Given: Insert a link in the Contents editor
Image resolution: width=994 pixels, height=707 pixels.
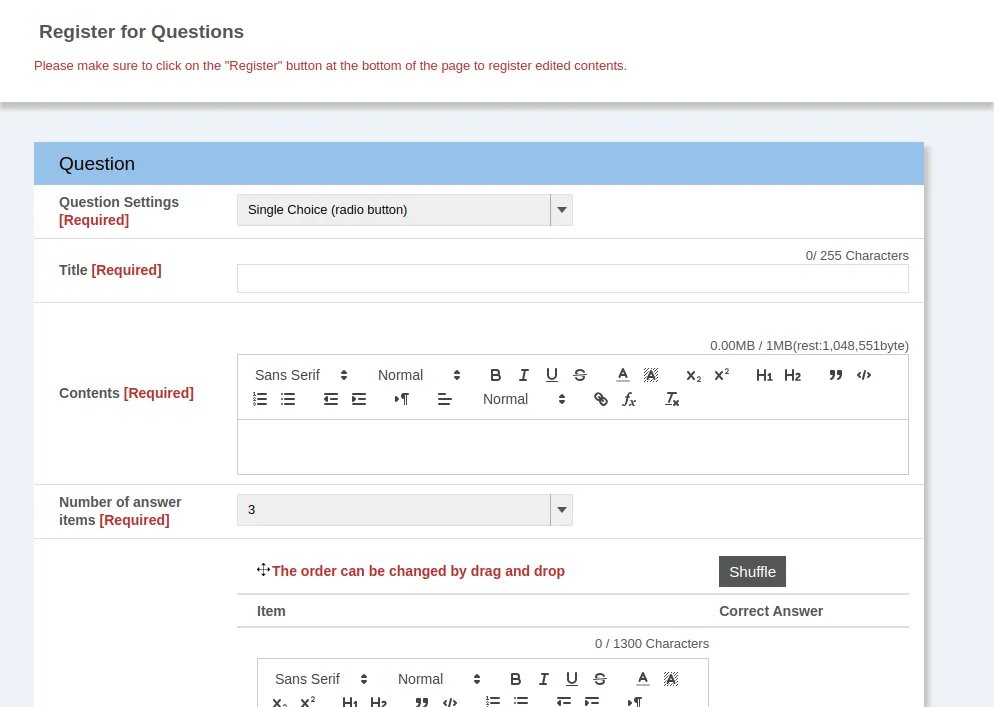Looking at the screenshot, I should pos(601,399).
